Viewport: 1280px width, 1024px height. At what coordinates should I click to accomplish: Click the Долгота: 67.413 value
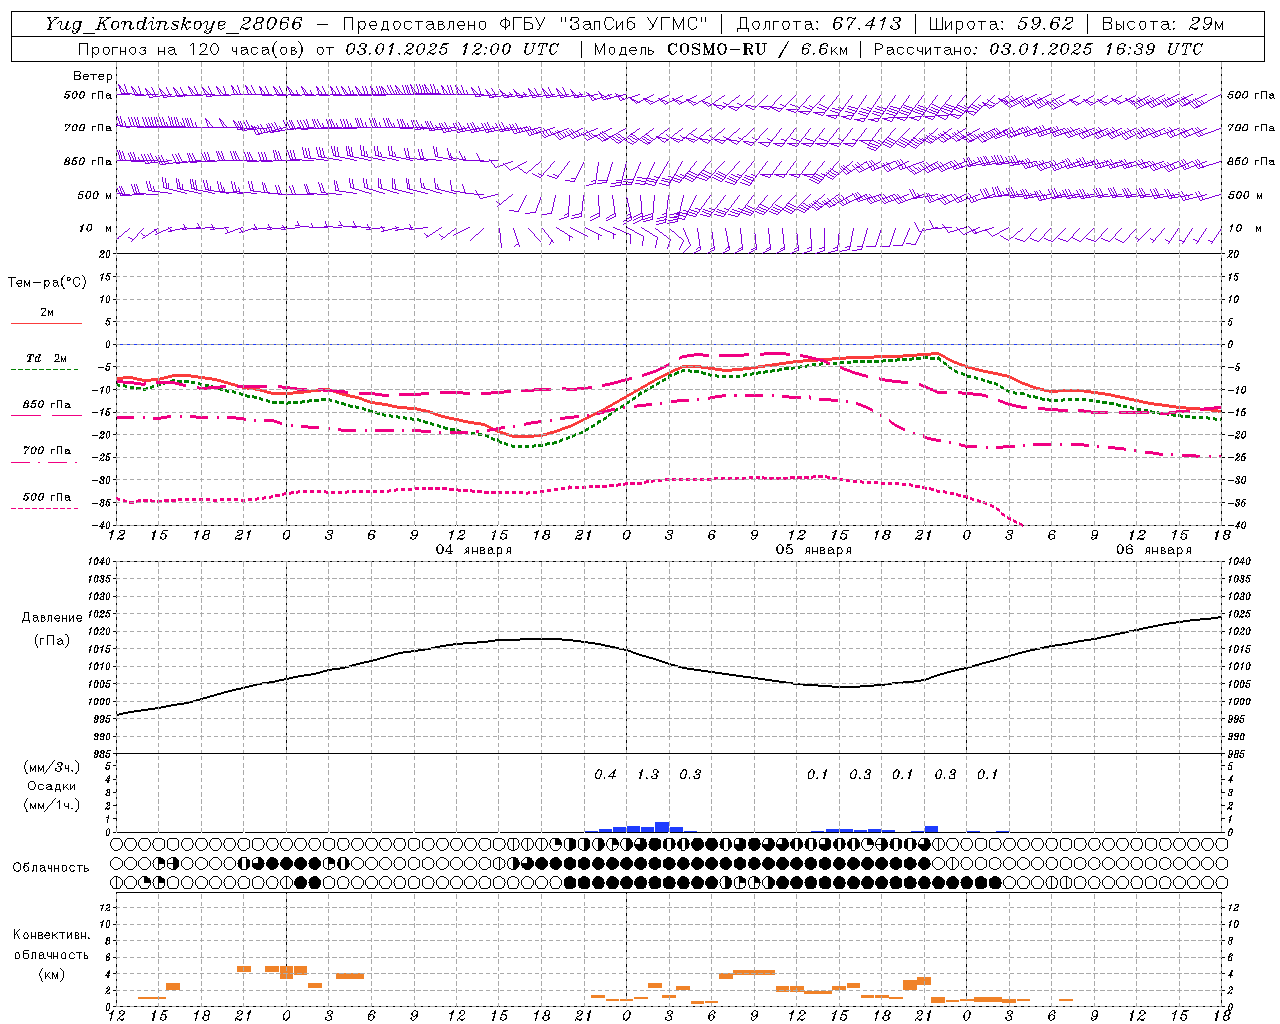click(819, 24)
